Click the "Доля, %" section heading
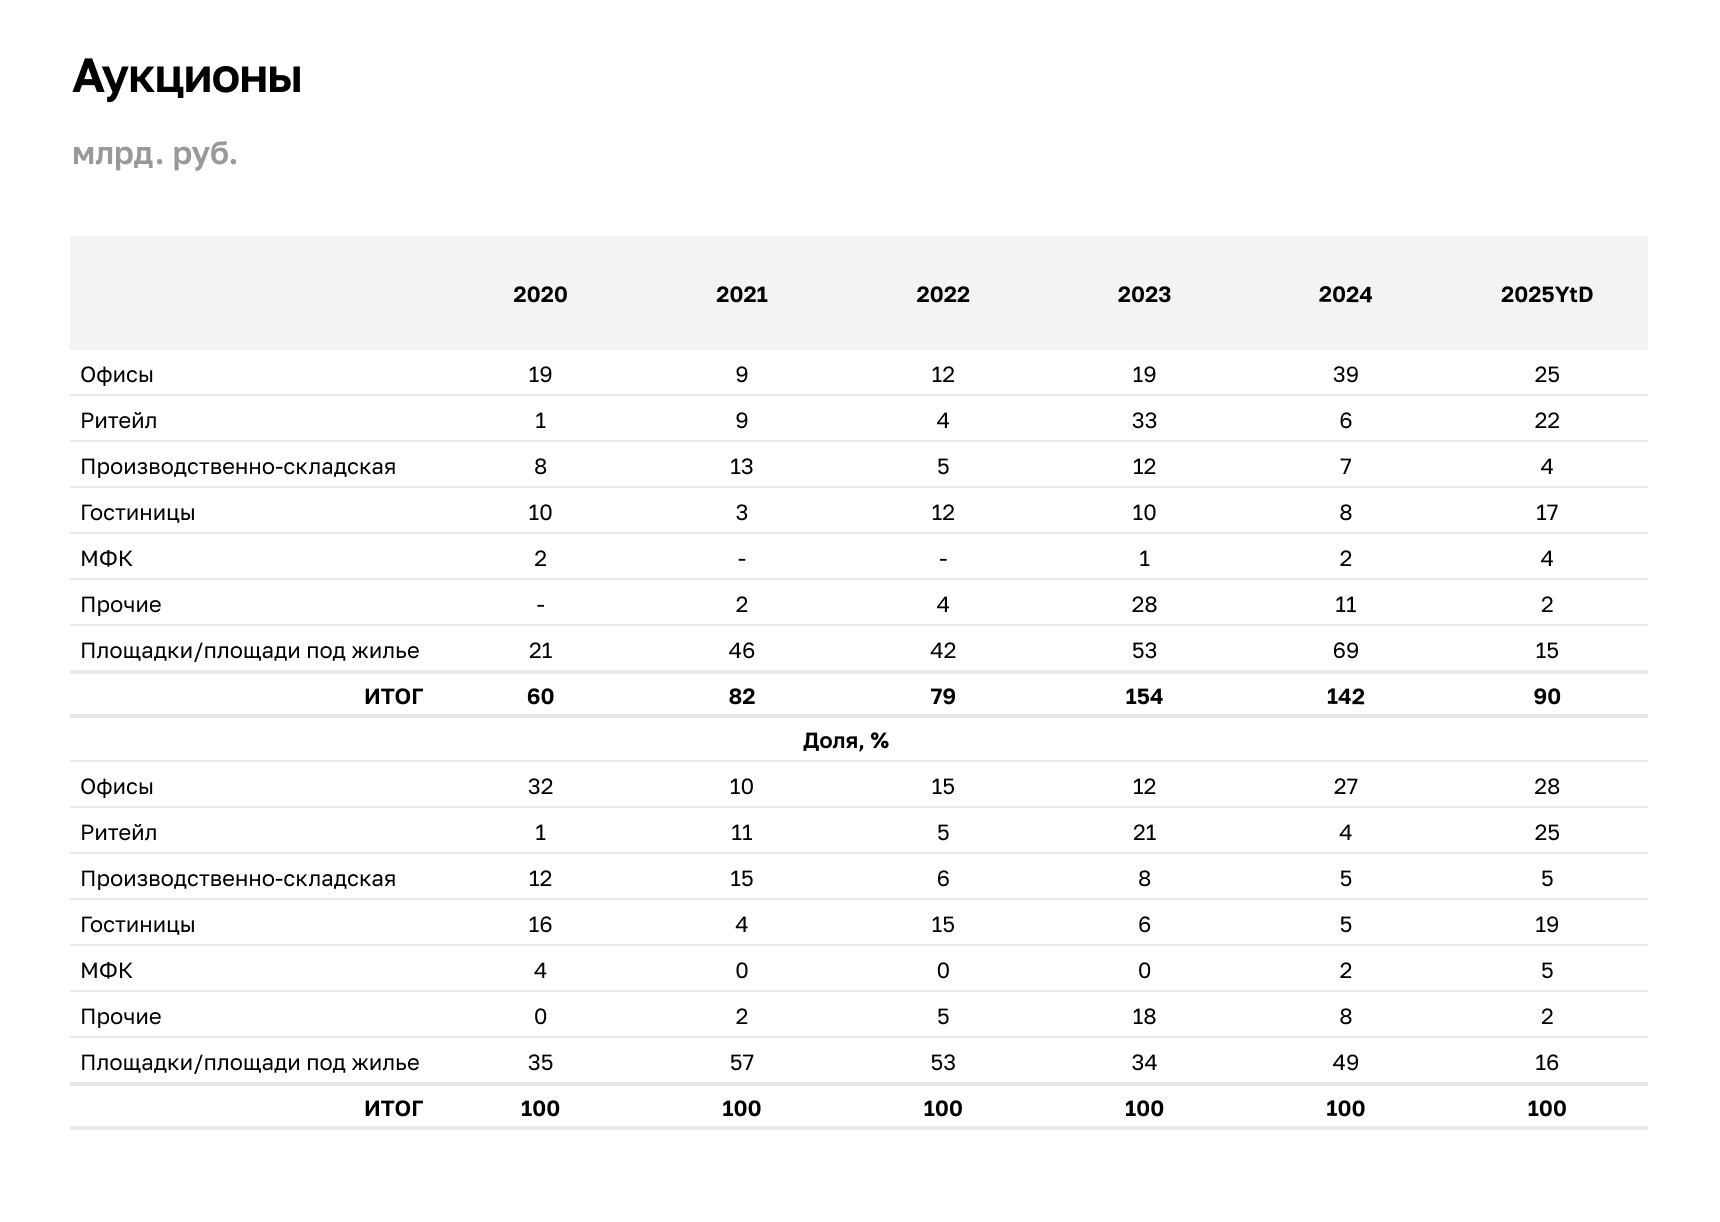Screen dimensions: 1720x1222 click(846, 741)
